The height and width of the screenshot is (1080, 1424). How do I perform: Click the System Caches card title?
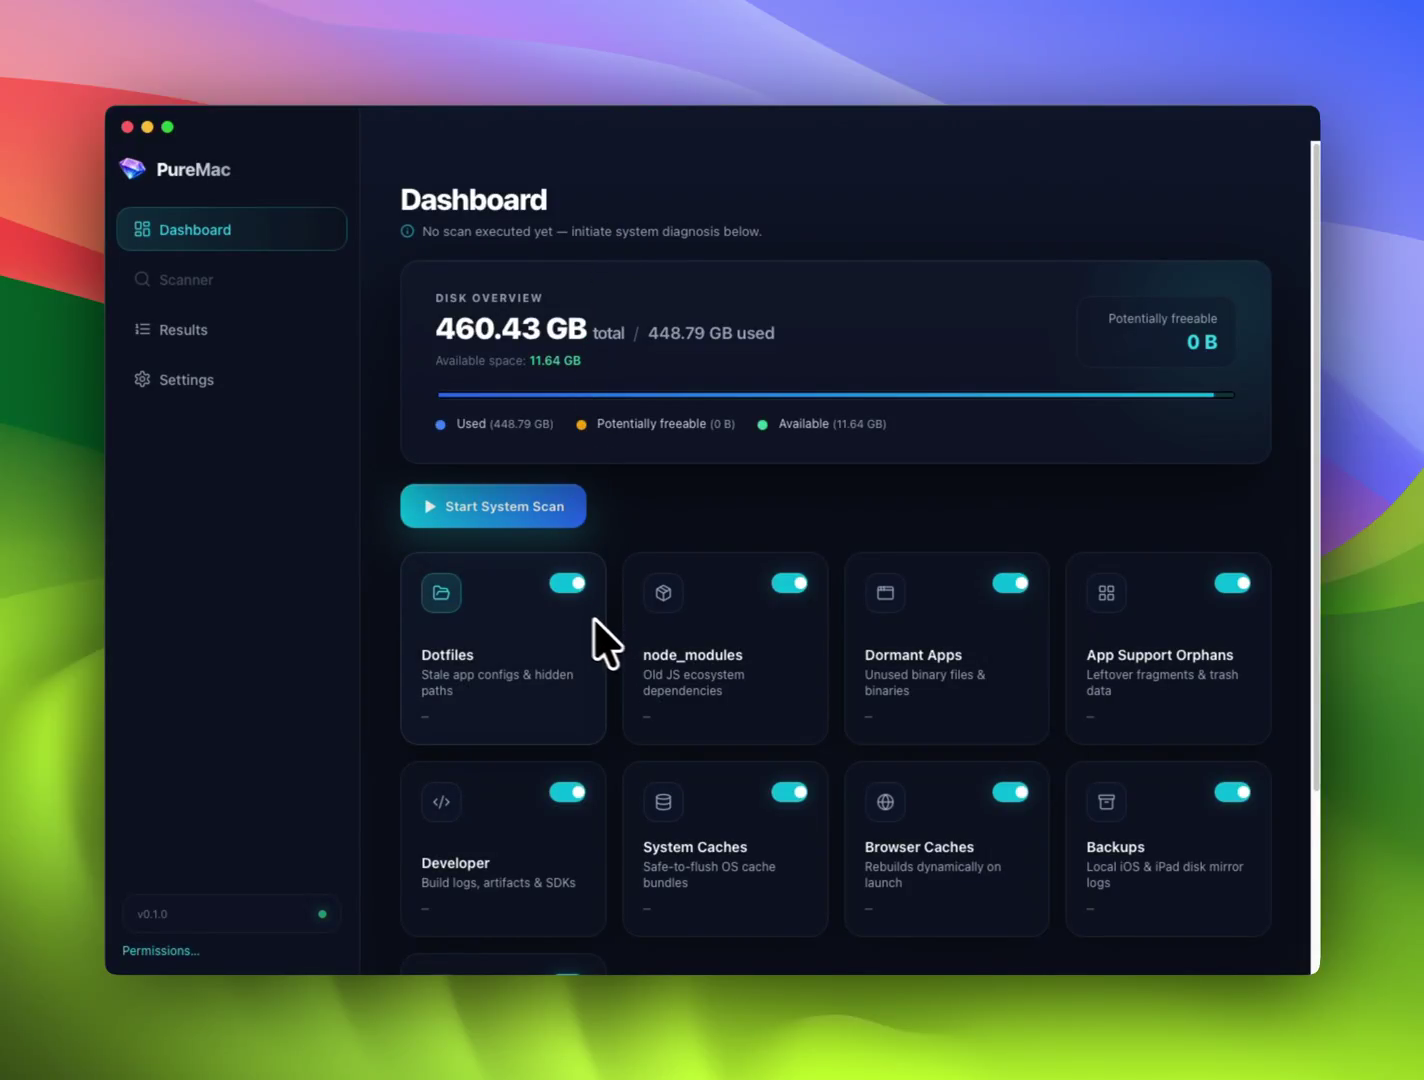pos(695,847)
